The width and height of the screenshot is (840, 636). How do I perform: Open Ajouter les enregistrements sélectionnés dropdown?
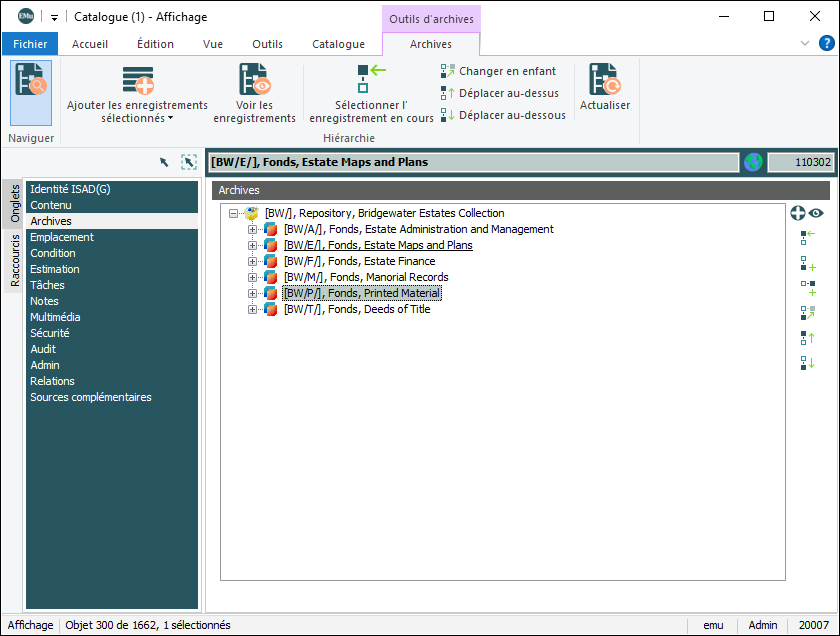click(x=137, y=111)
